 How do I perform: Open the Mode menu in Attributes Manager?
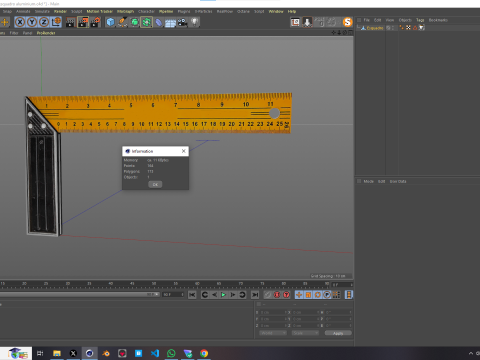pos(368,181)
